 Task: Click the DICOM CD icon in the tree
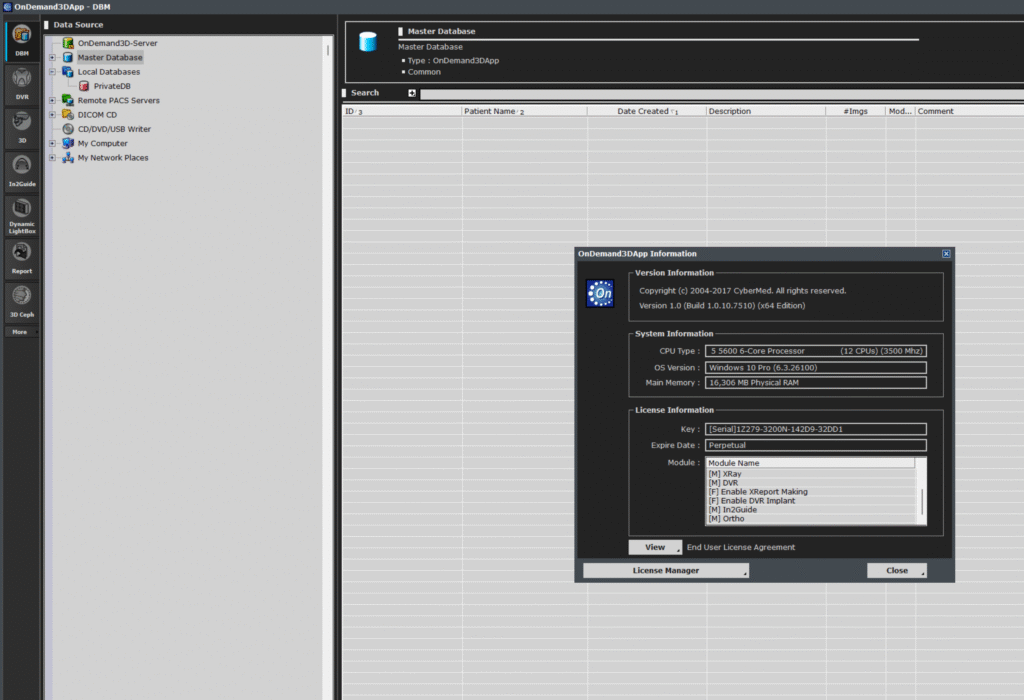coord(68,115)
